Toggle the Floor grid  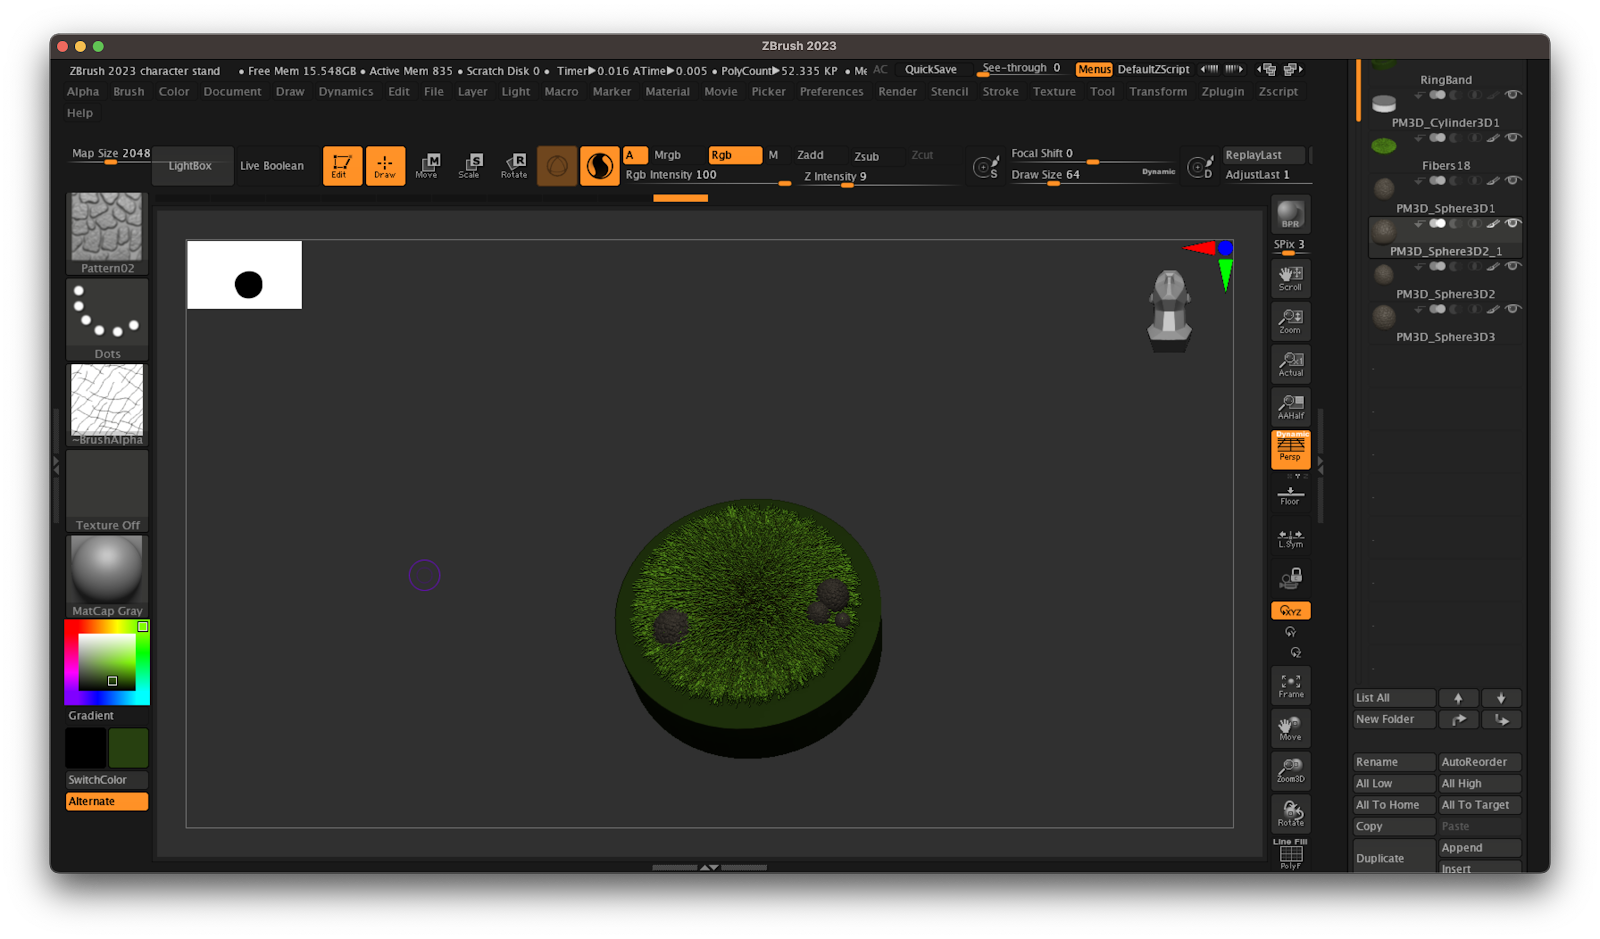1290,495
